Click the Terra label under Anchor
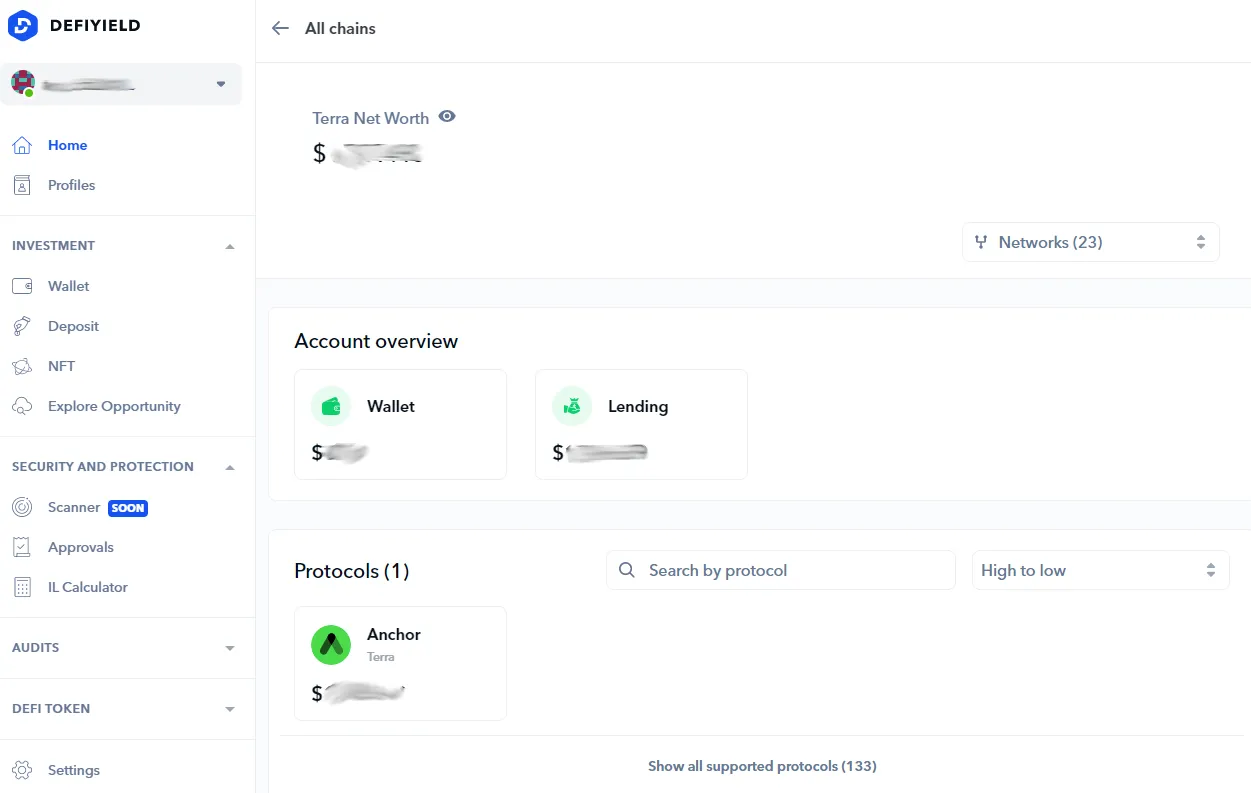 click(x=381, y=657)
